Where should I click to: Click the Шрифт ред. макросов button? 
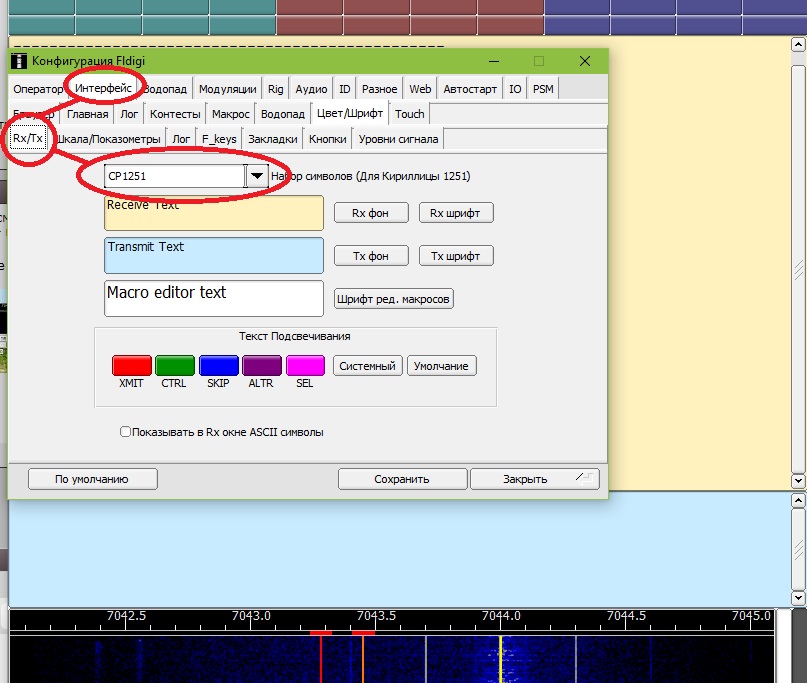point(393,299)
